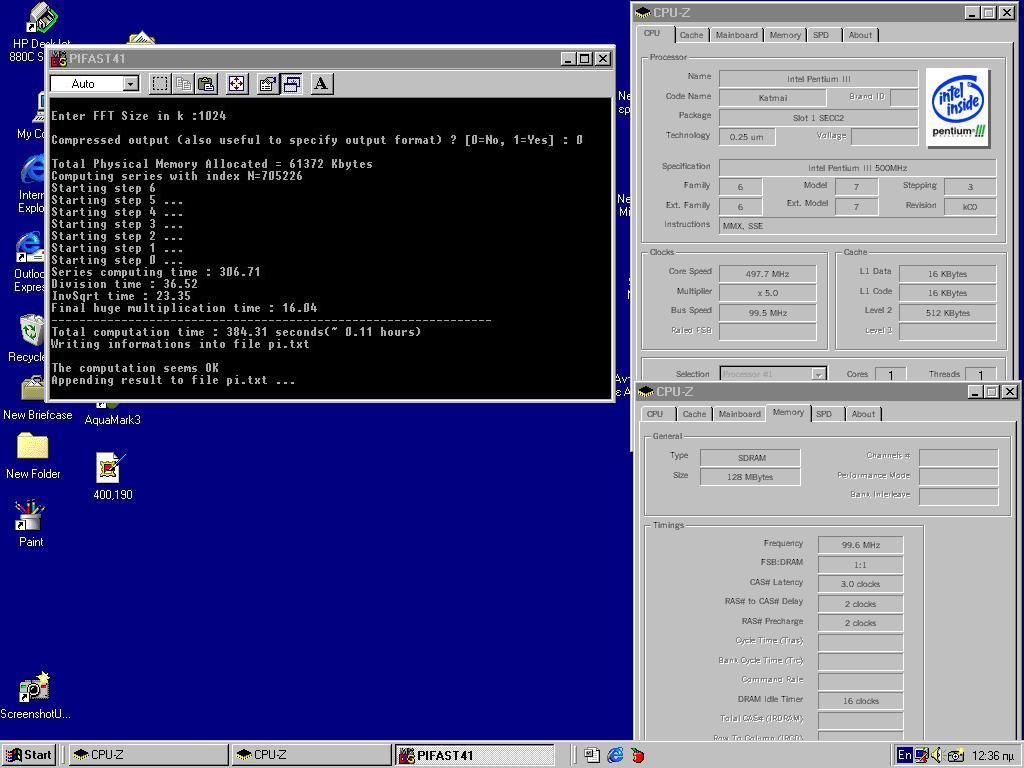Open About tab in lower CPU-Z window
This screenshot has height=768, width=1024.
tap(863, 414)
